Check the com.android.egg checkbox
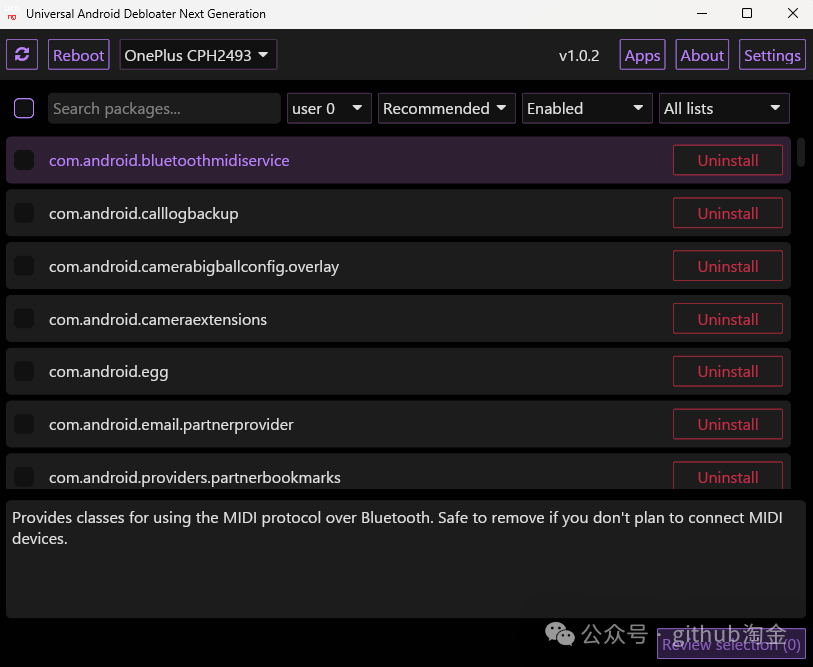Image resolution: width=813 pixels, height=667 pixels. coord(24,371)
